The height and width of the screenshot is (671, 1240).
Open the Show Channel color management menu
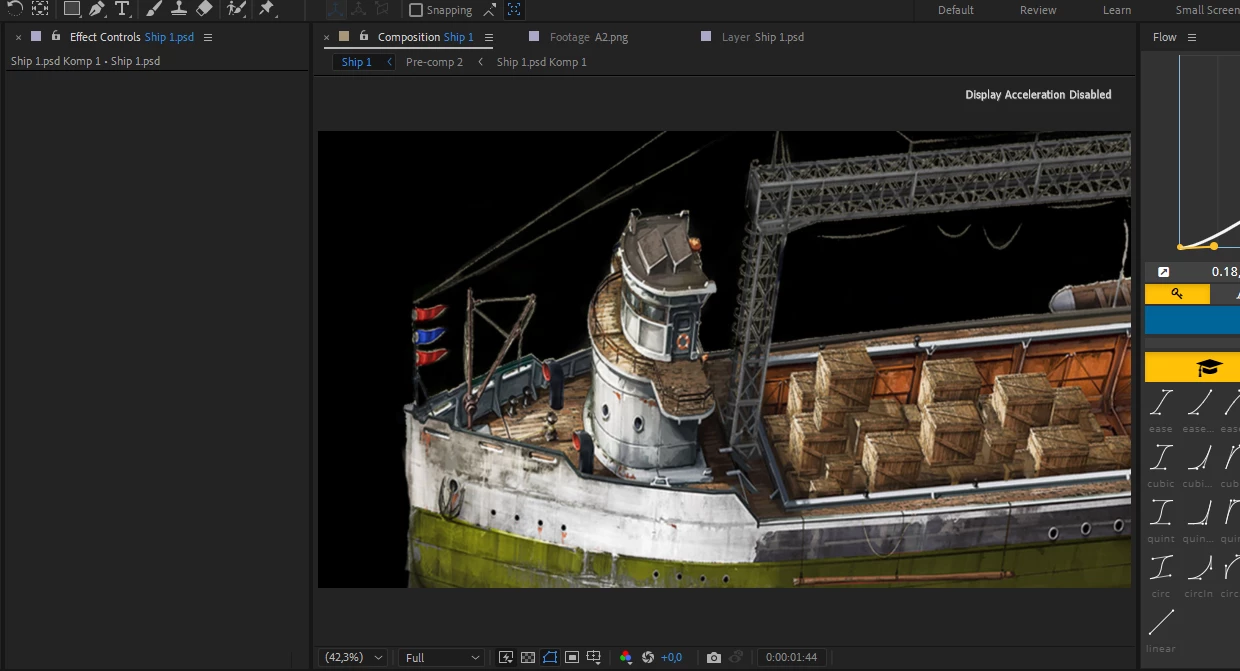point(626,657)
